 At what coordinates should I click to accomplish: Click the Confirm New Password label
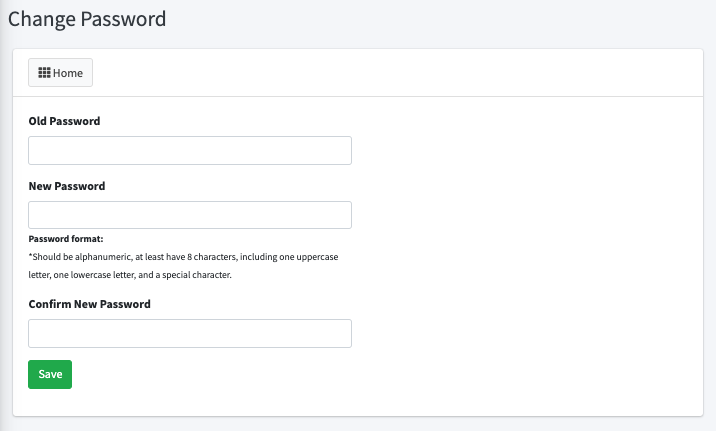pyautogui.click(x=90, y=304)
